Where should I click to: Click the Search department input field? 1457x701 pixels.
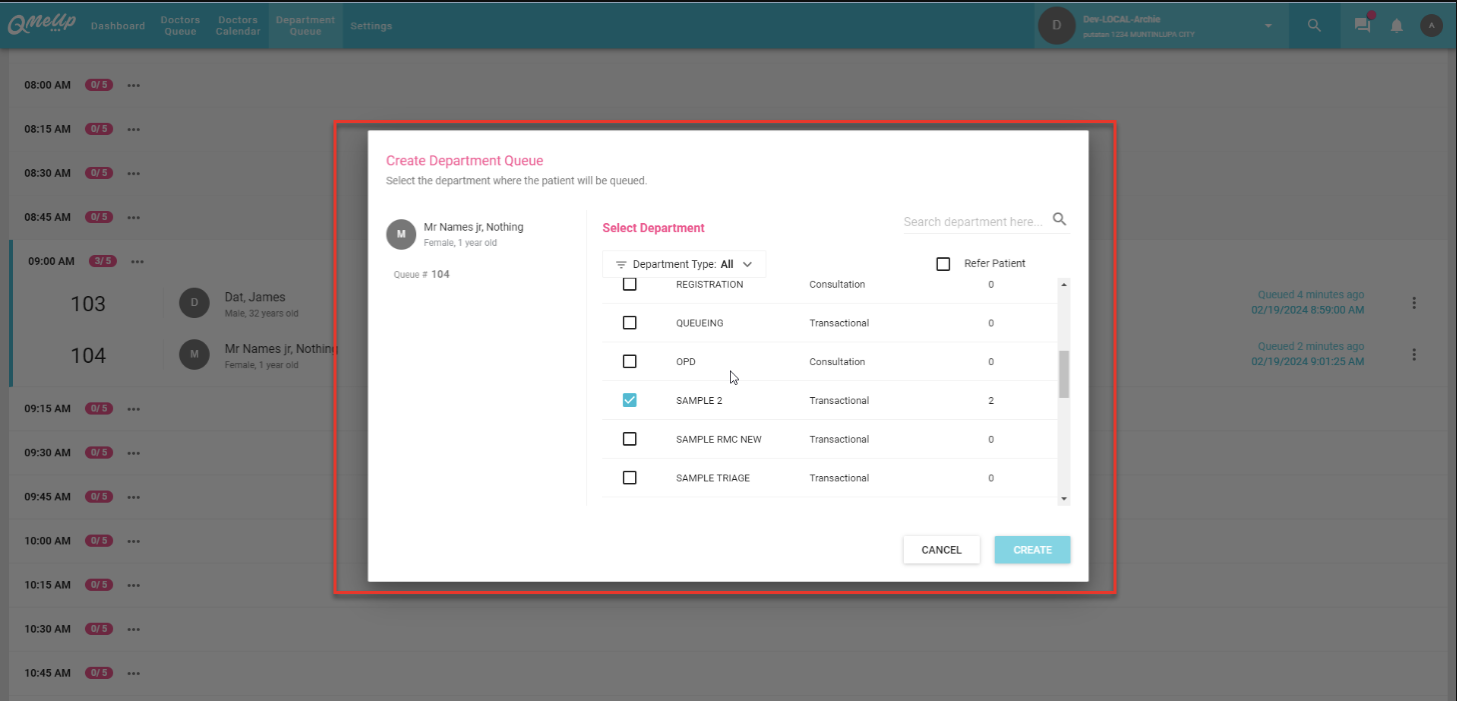pos(973,221)
